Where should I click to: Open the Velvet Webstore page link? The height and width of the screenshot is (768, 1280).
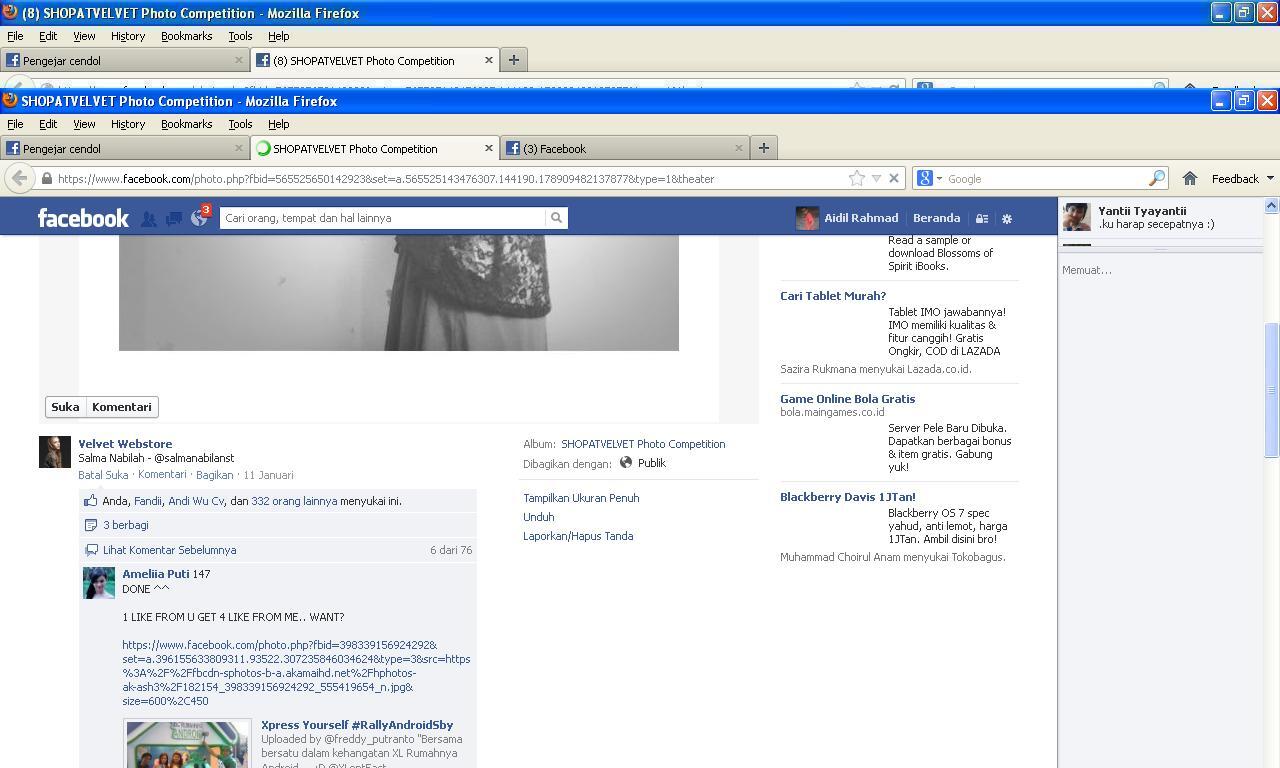[x=125, y=444]
